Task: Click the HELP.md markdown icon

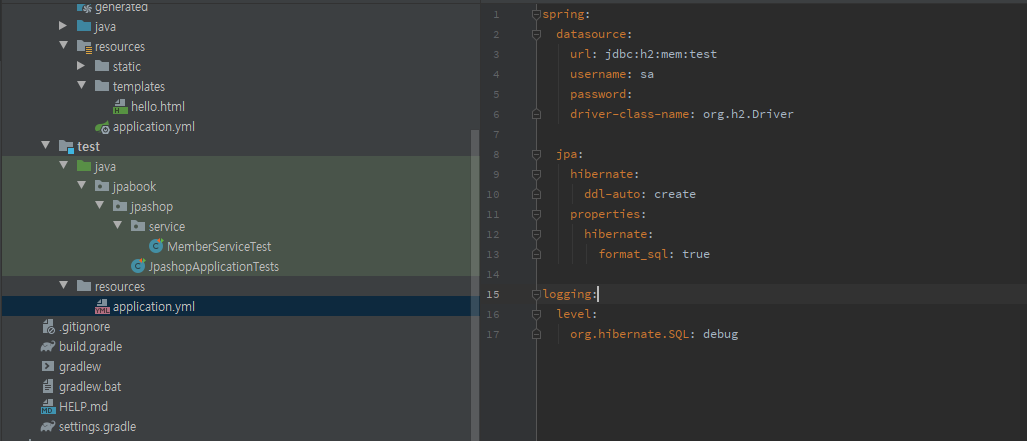Action: coord(48,406)
